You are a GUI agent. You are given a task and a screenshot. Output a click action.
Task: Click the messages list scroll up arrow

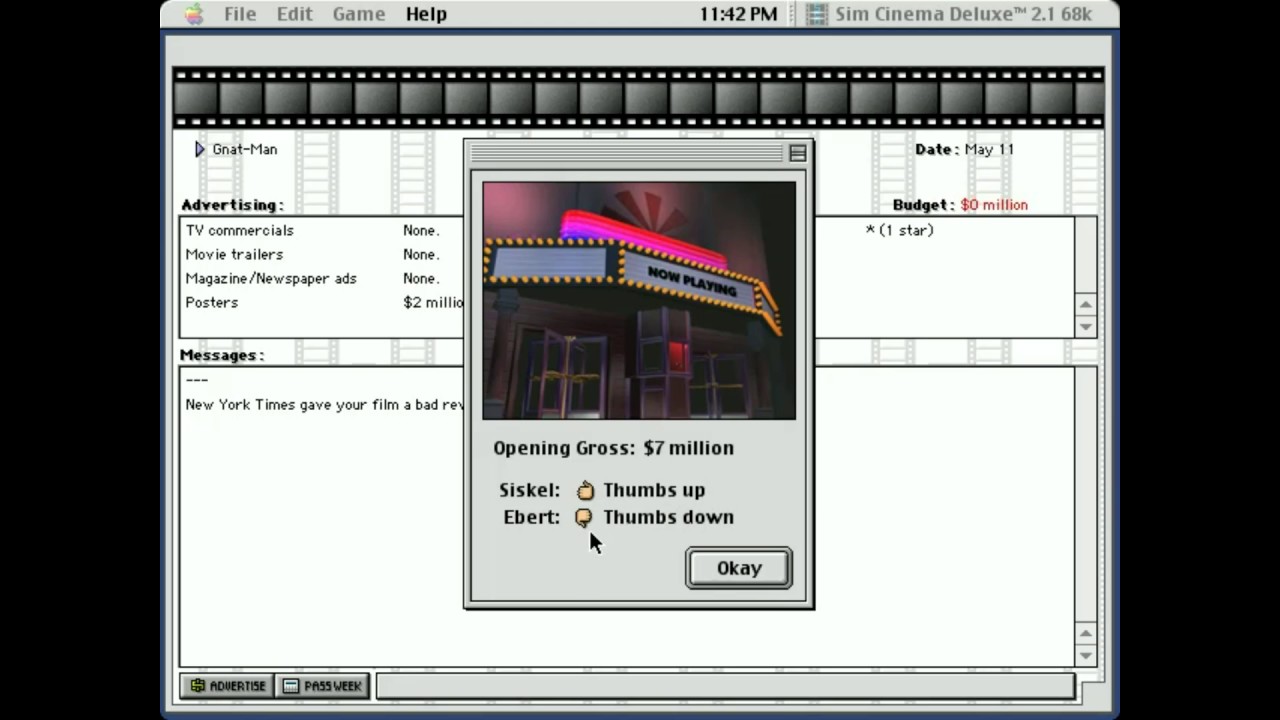click(1086, 634)
